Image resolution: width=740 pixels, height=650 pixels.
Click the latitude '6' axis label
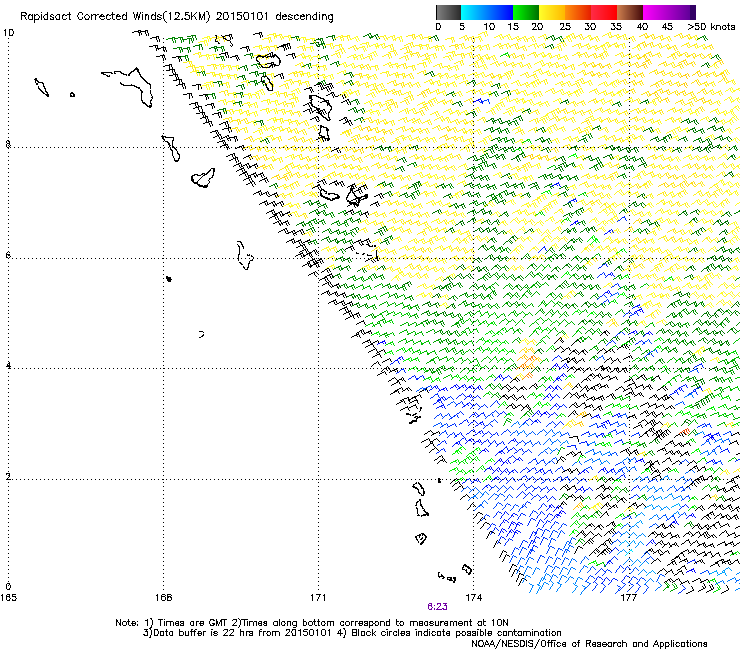tap(8, 255)
